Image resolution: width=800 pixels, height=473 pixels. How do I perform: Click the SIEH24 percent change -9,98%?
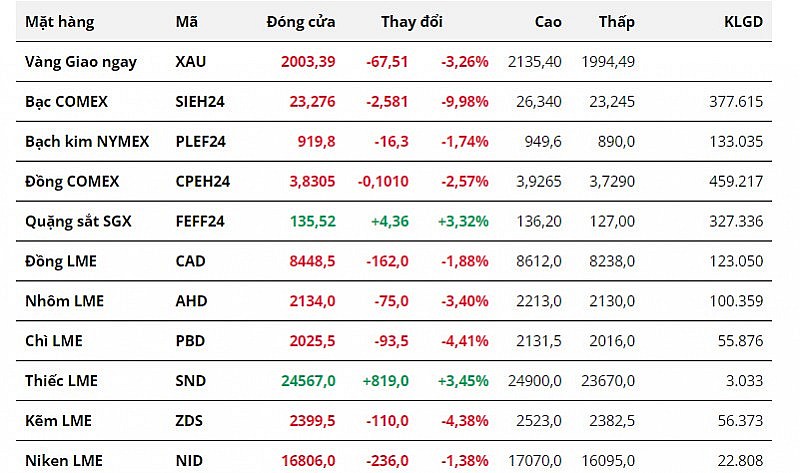[x=464, y=101]
